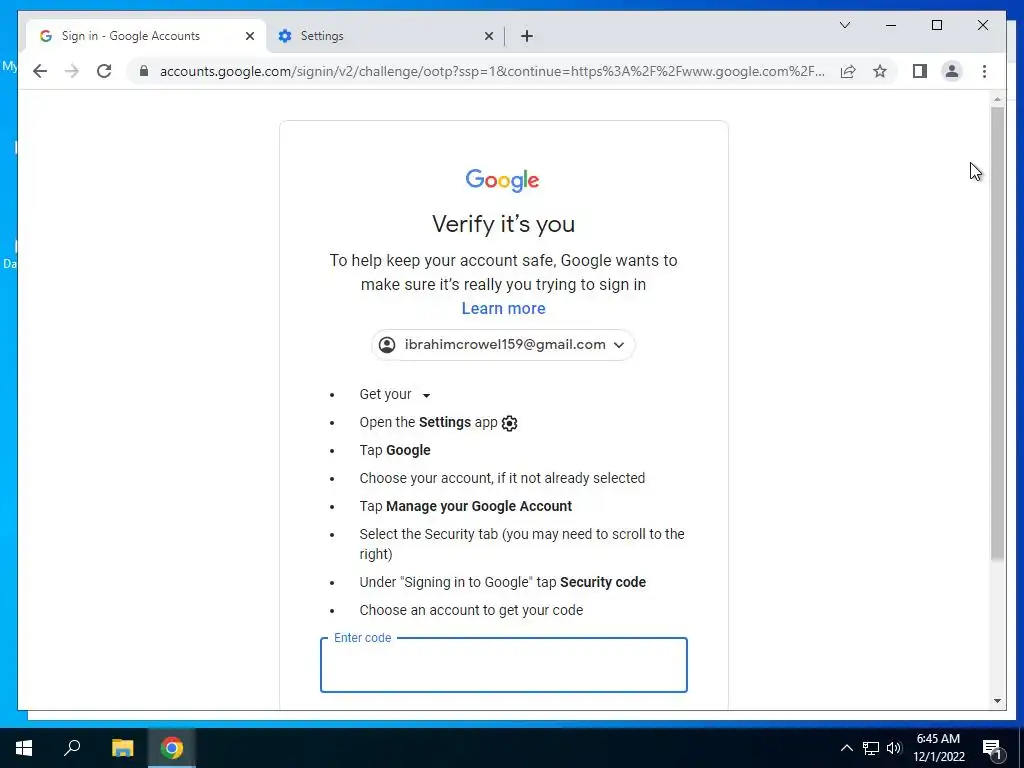Screen dimensions: 1024x768
Task: Click the Chrome taskbar icon
Action: tap(172, 748)
